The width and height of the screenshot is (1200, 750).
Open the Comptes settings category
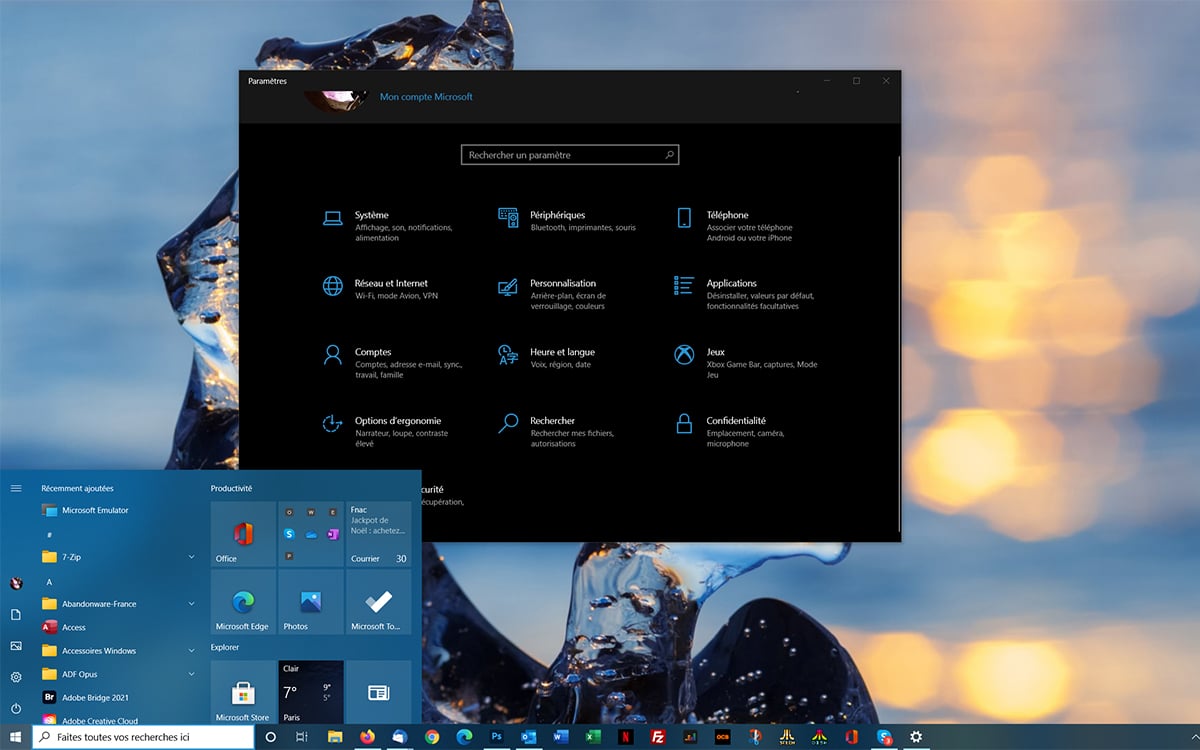(x=392, y=363)
